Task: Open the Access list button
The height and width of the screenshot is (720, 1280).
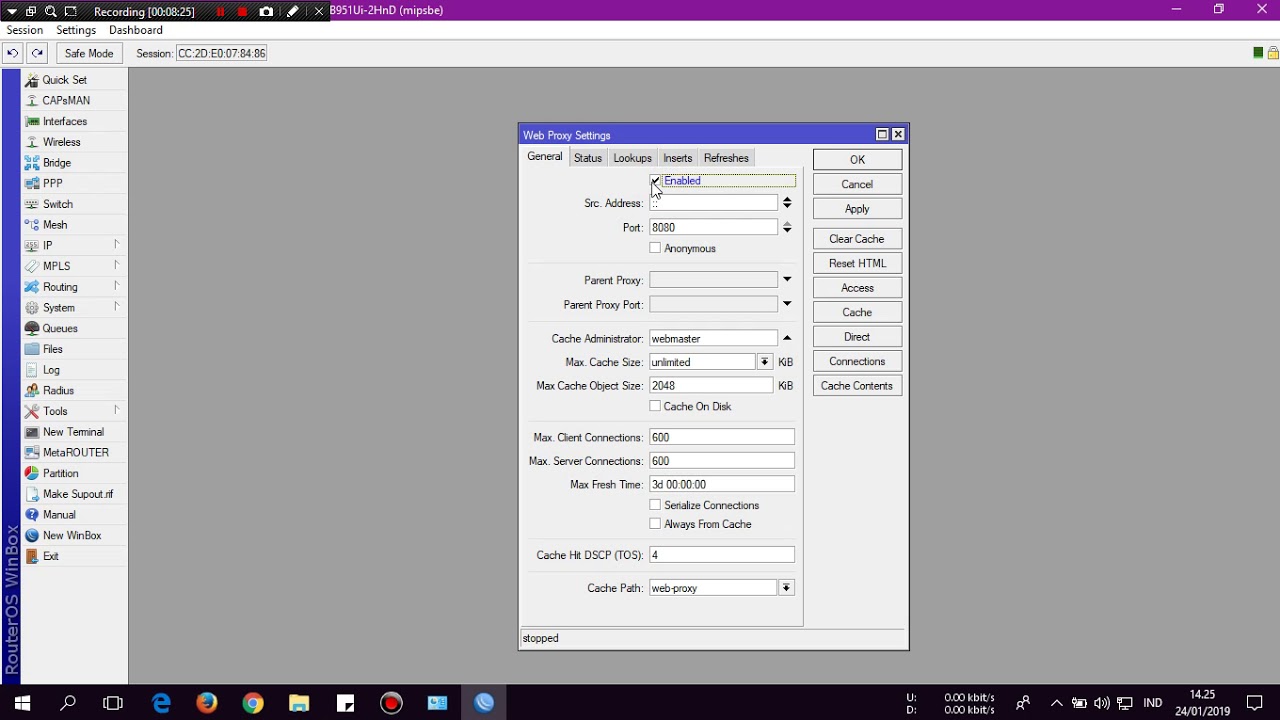Action: coord(857,288)
